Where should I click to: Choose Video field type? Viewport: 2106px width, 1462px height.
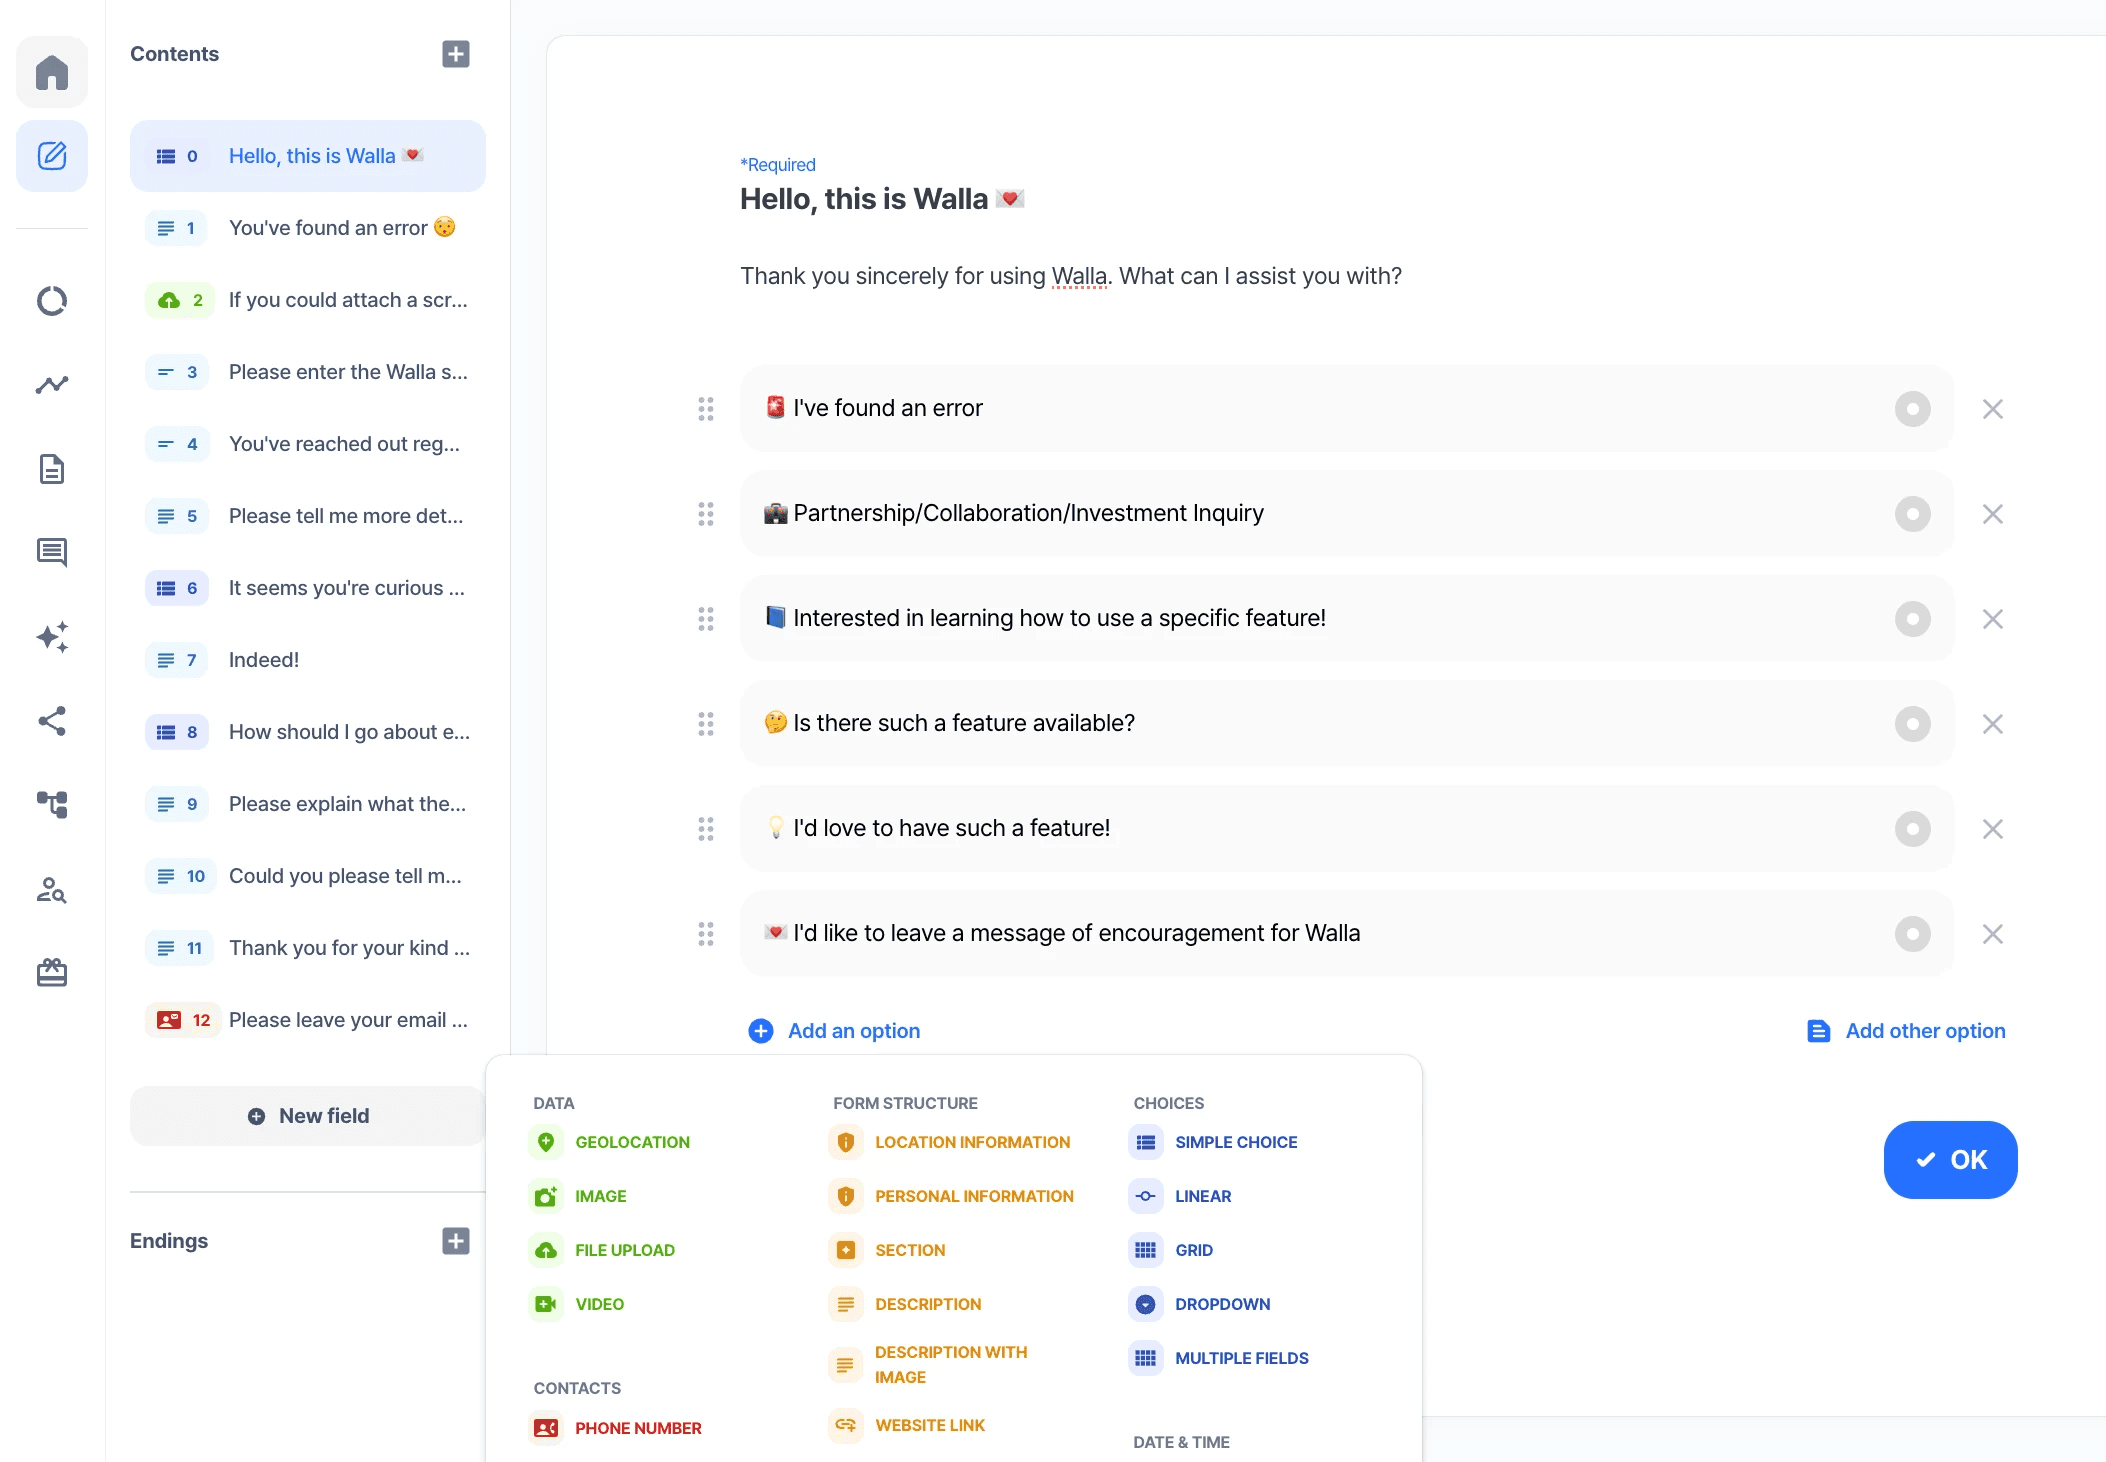tap(577, 1304)
